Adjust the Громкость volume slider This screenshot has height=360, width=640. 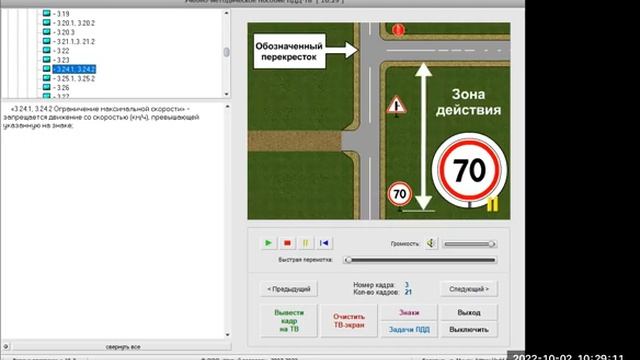pyautogui.click(x=469, y=244)
